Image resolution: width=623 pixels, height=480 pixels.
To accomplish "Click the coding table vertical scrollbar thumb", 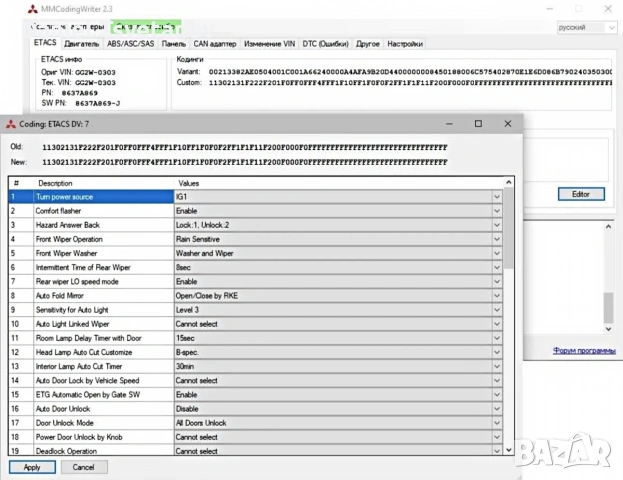I will 509,228.
